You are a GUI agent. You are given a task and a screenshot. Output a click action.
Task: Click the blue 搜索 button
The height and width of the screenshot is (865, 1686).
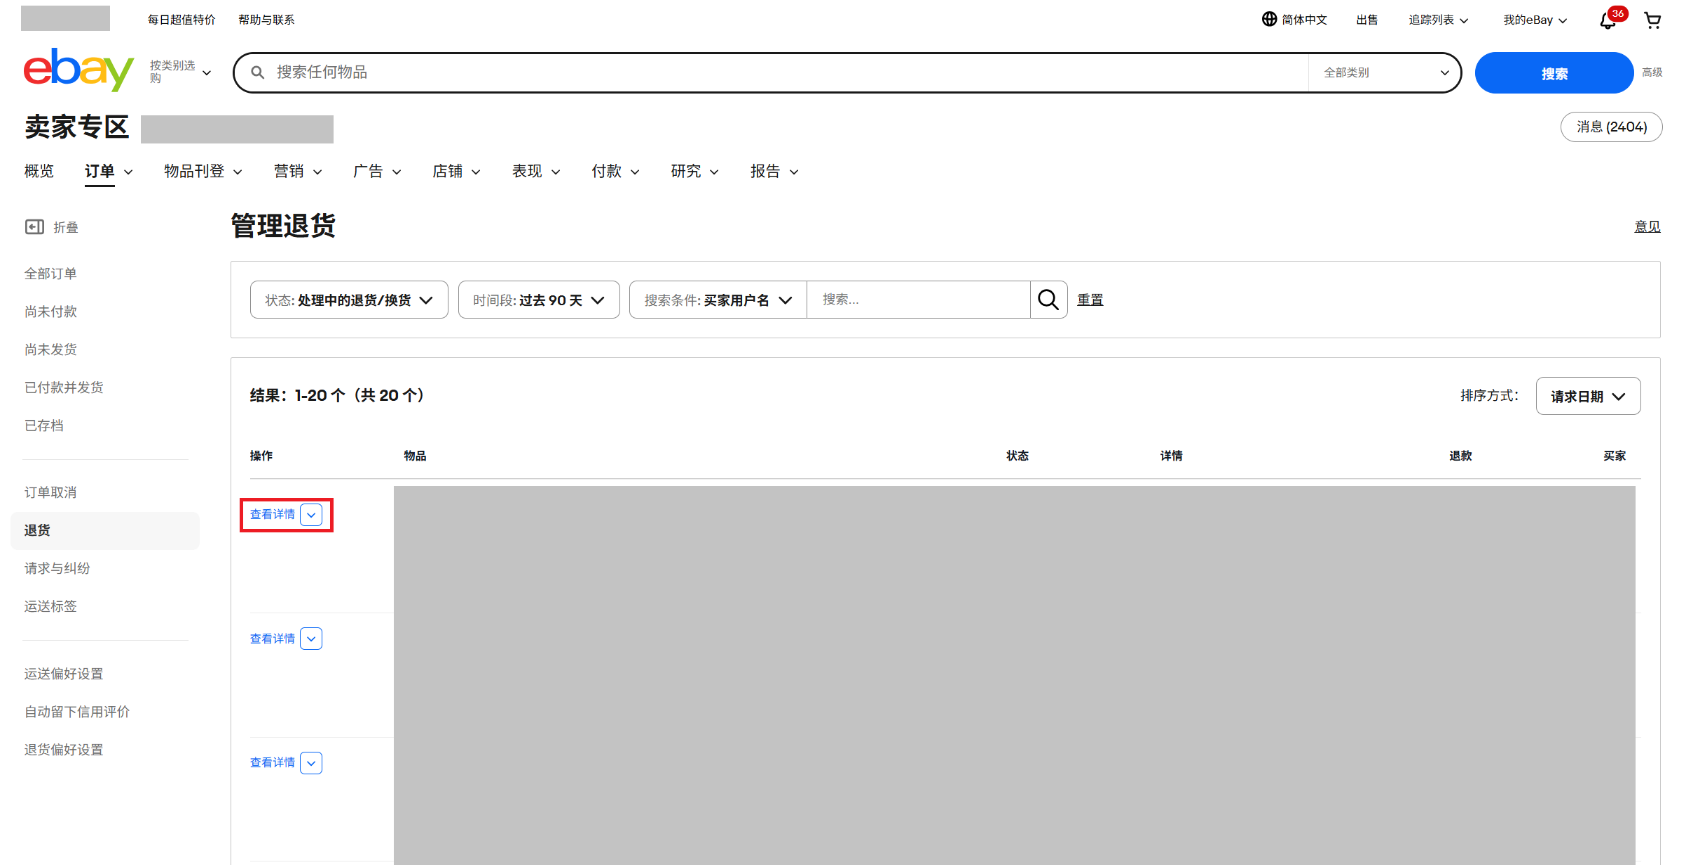[x=1553, y=73]
